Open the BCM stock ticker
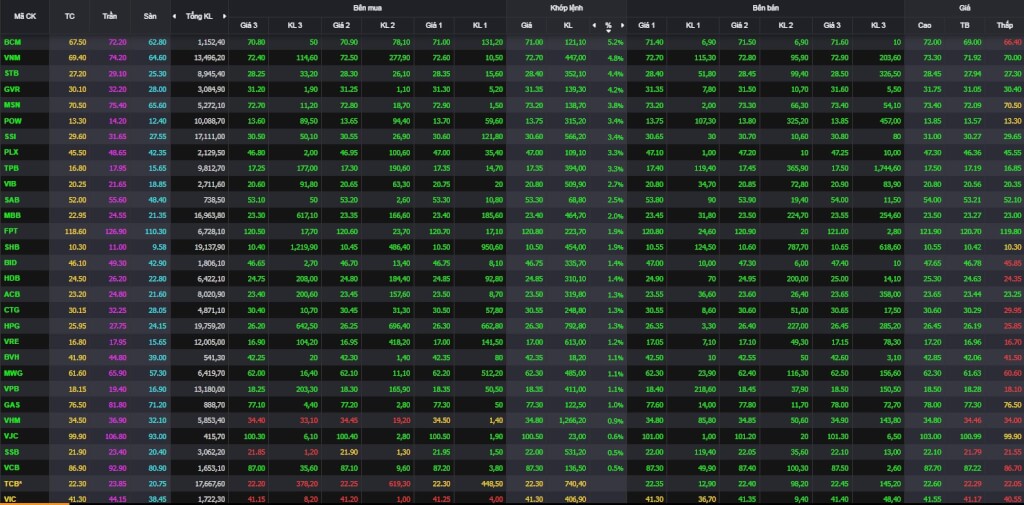This screenshot has width=1024, height=505. click(x=12, y=42)
